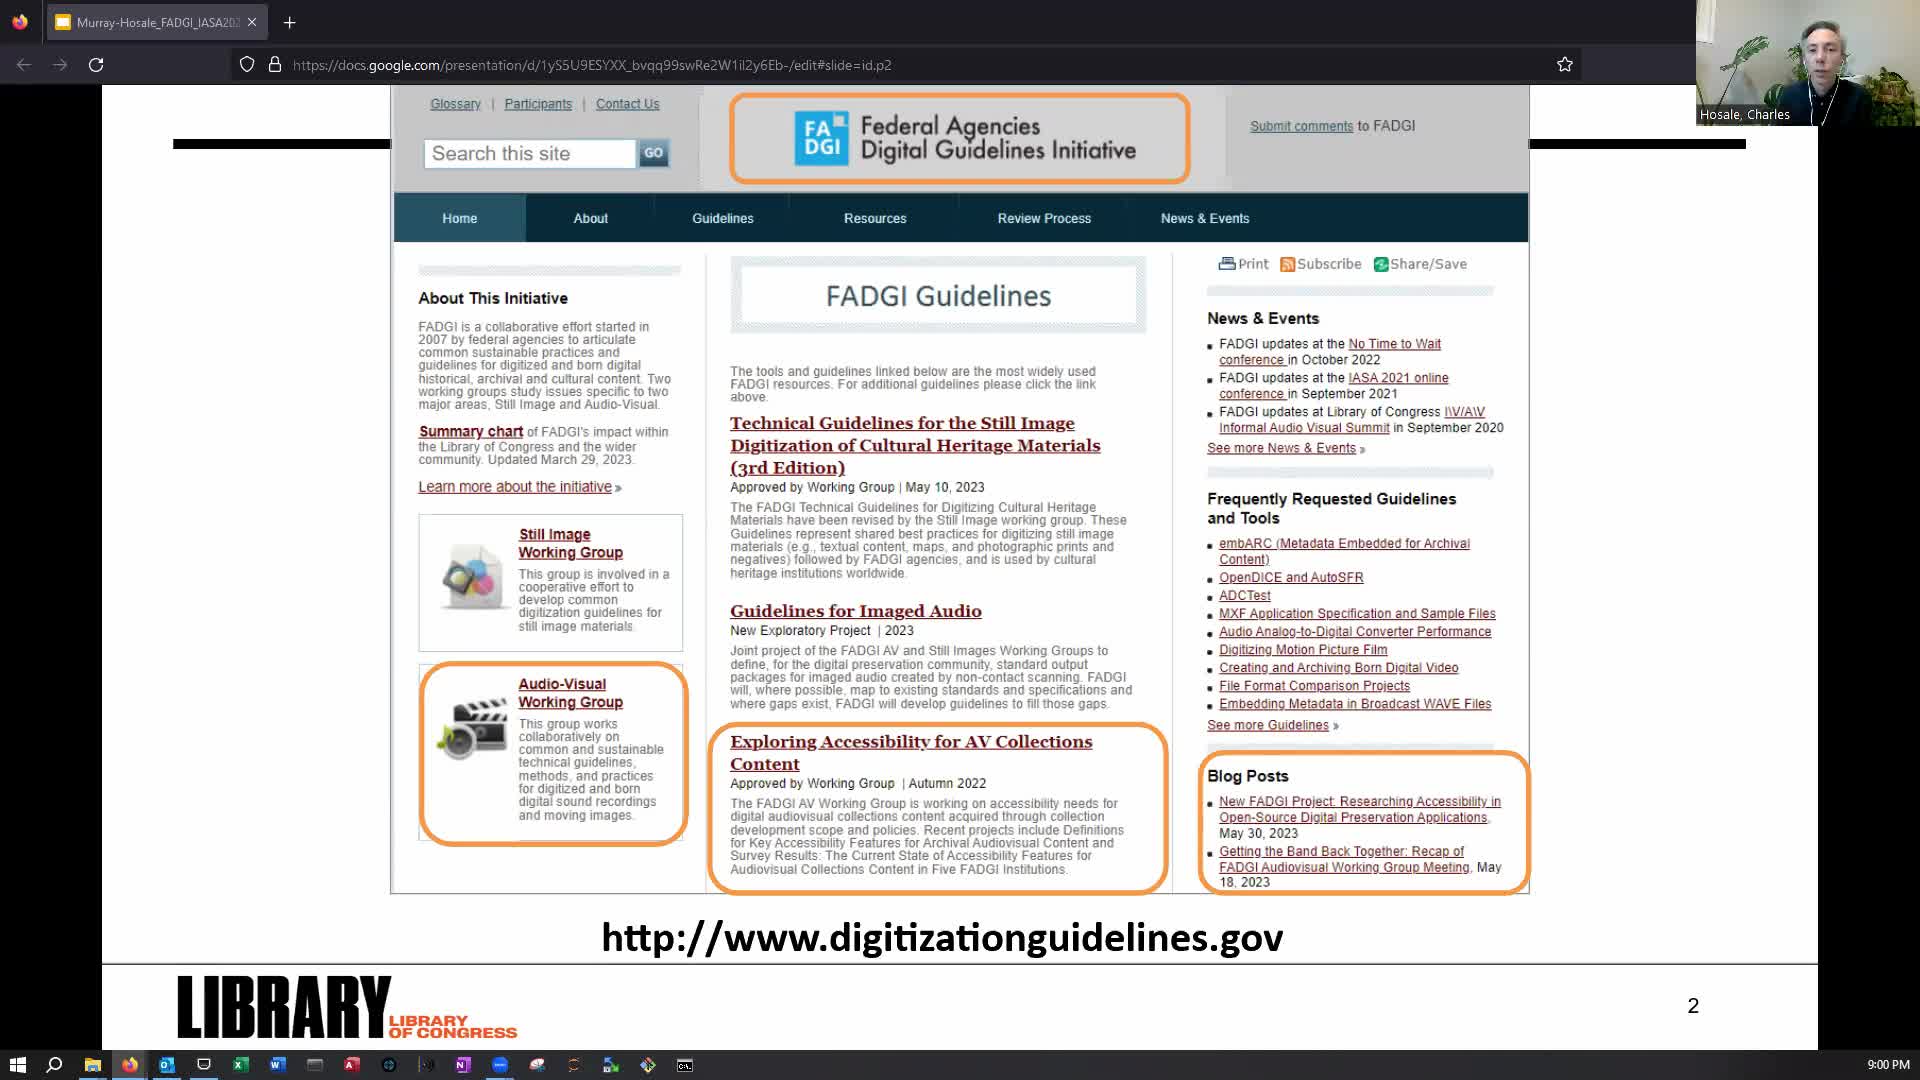This screenshot has width=1920, height=1080.
Task: Open File Format Comparison Projects link
Action: [x=1314, y=686]
